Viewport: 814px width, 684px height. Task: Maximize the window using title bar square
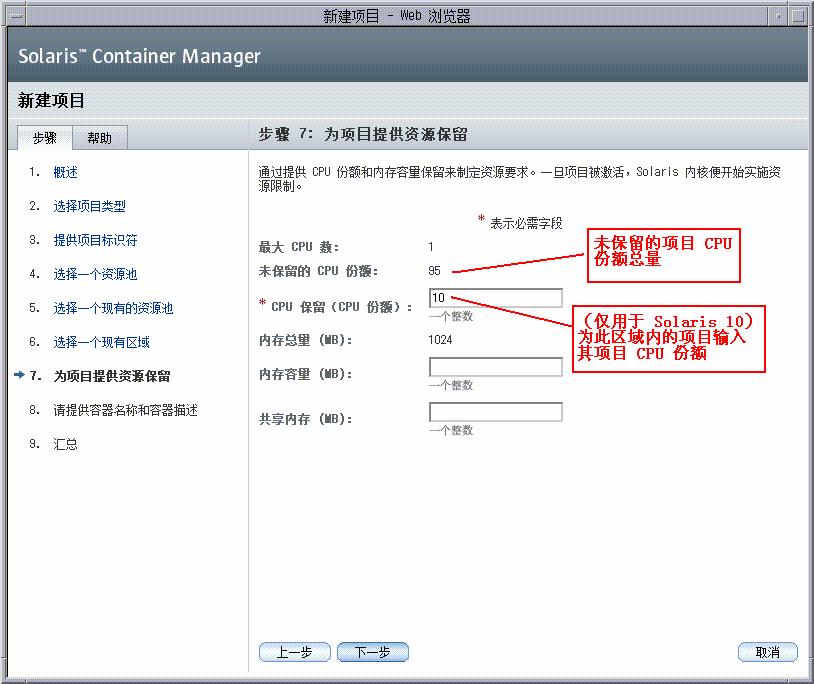click(x=797, y=16)
